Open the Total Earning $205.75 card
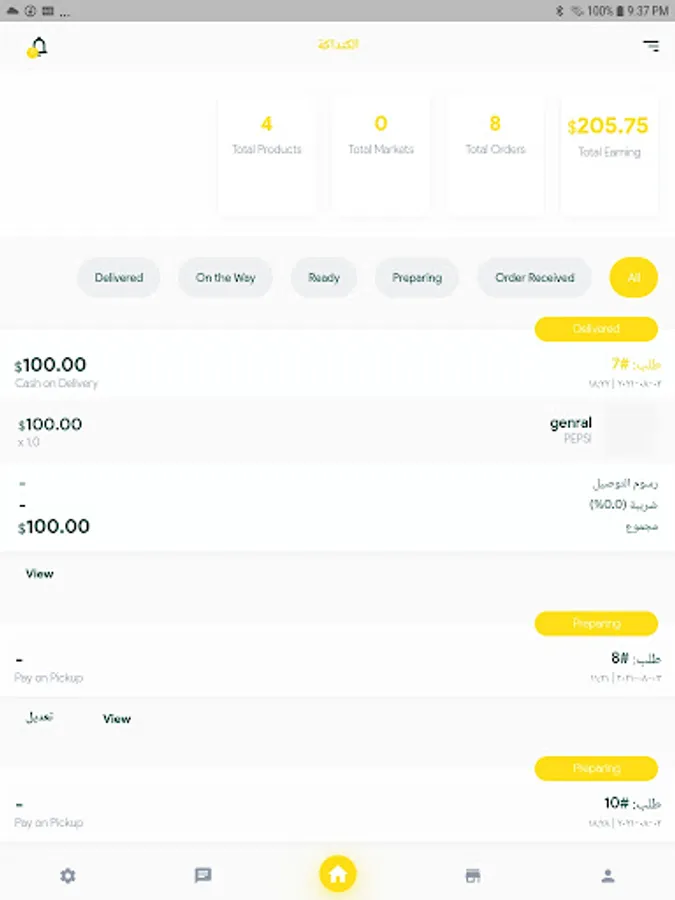Viewport: 675px width, 900px height. 609,155
